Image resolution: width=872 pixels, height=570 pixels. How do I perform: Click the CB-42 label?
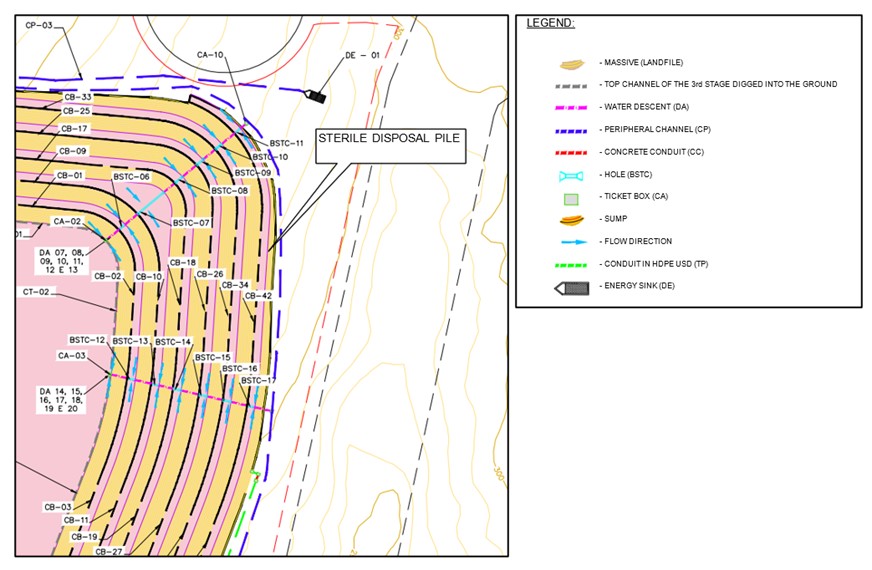tap(259, 296)
